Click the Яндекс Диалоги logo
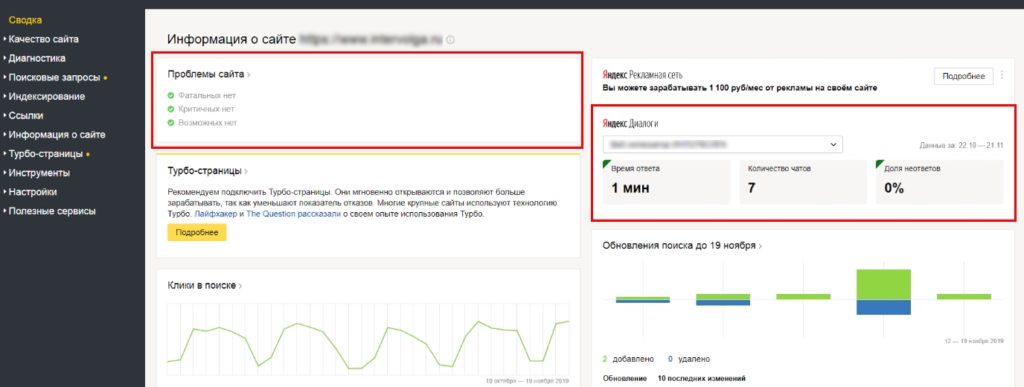 click(x=630, y=124)
